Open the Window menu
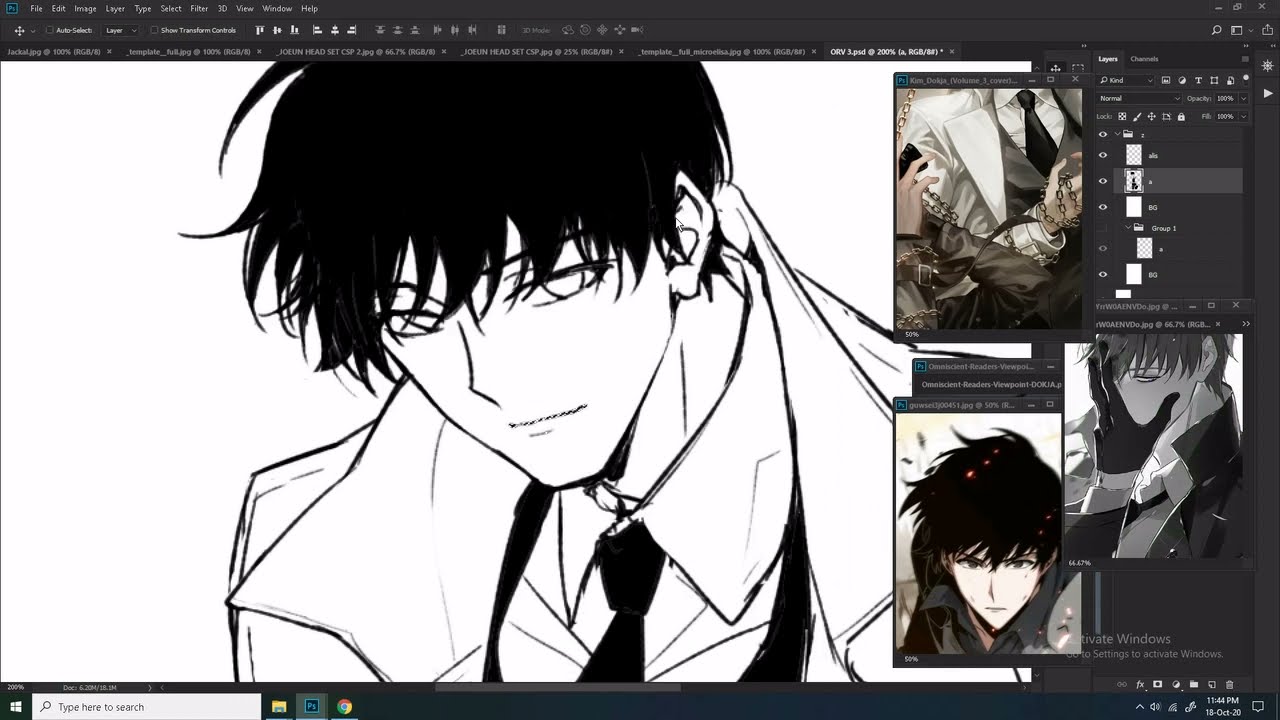This screenshot has width=1280, height=720. click(277, 8)
